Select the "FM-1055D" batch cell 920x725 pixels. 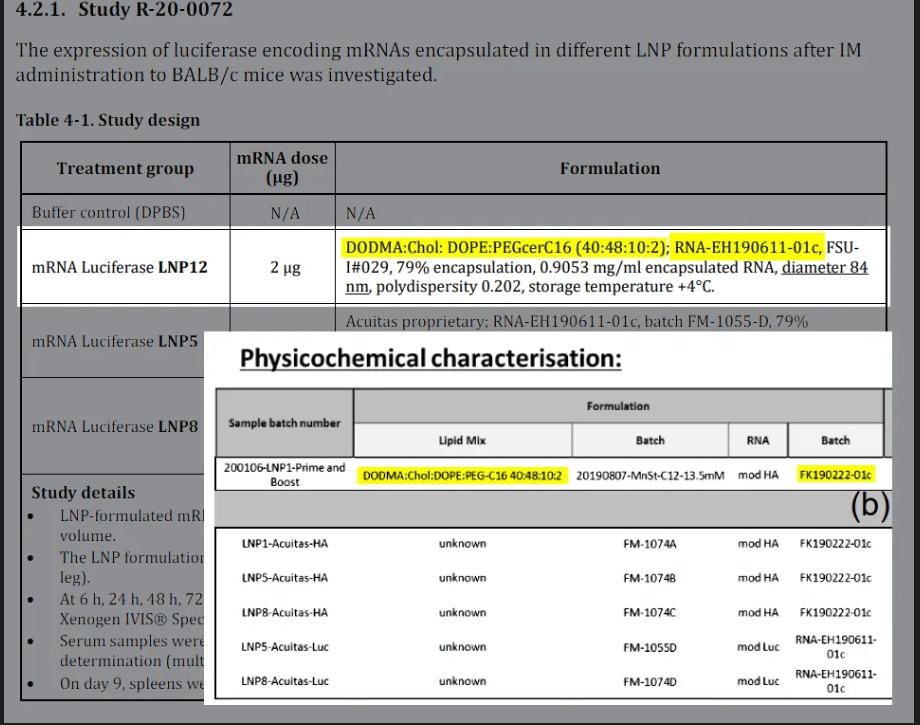(x=649, y=647)
